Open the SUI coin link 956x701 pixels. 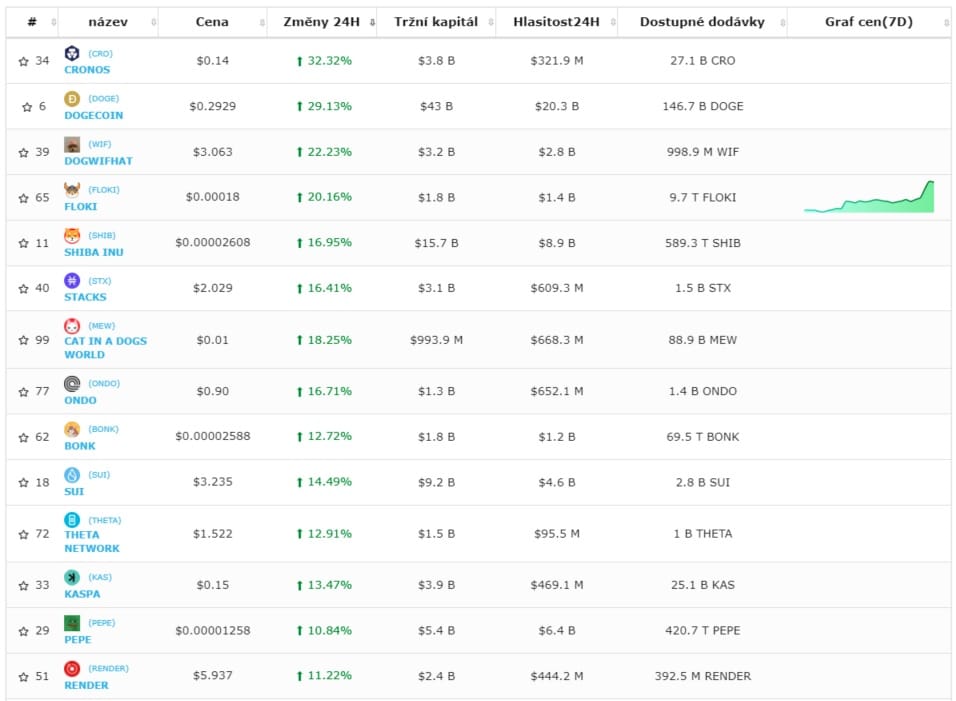(x=74, y=491)
